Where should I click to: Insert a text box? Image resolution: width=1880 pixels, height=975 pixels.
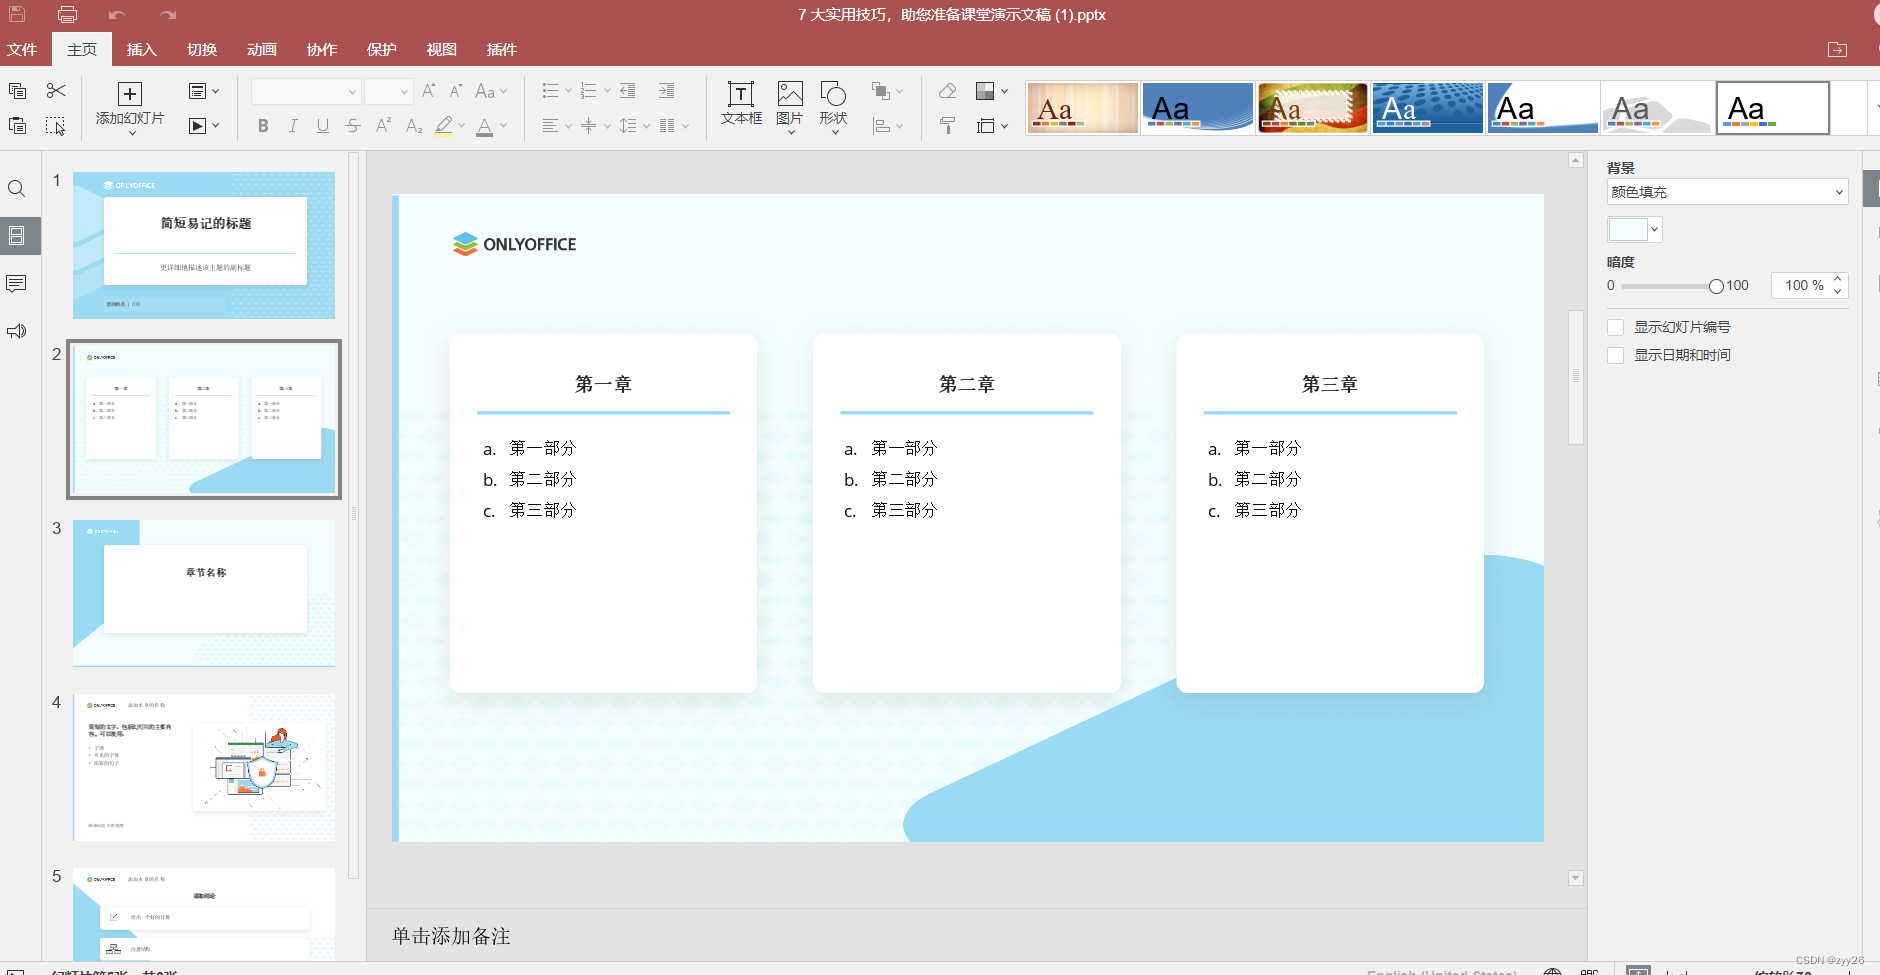741,103
